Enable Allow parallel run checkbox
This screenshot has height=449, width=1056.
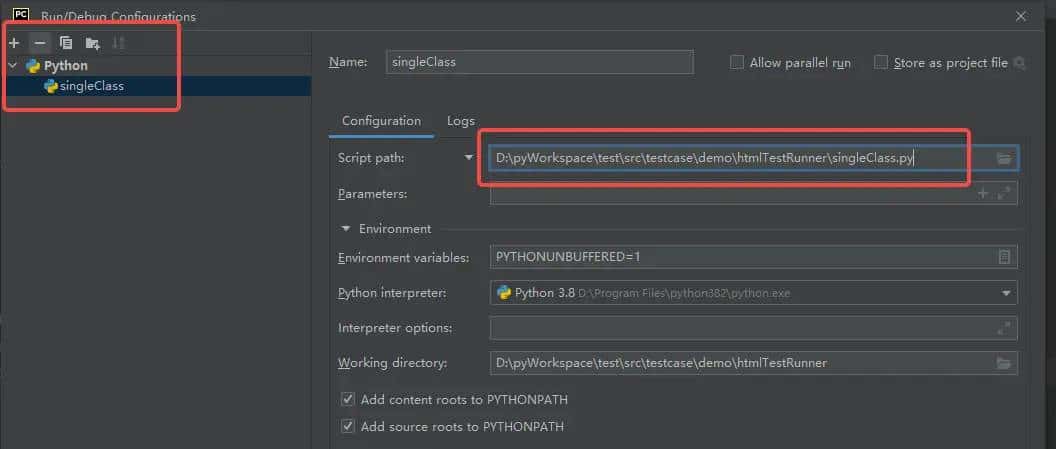[737, 62]
